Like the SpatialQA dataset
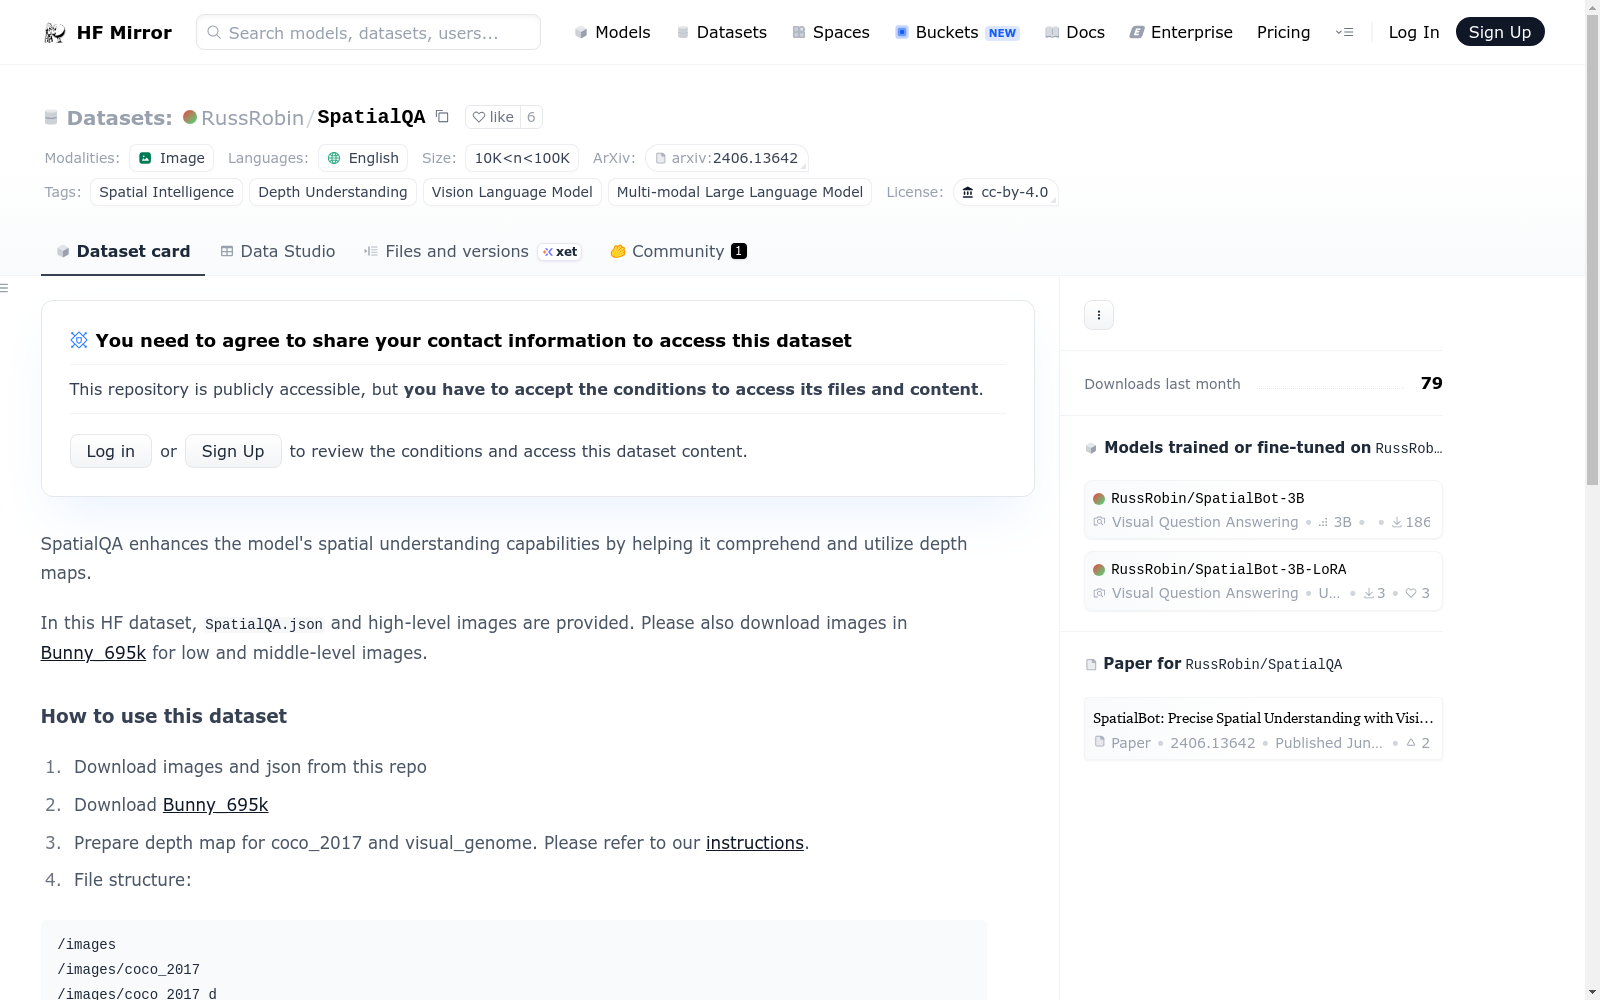The height and width of the screenshot is (1000, 1600). (493, 117)
